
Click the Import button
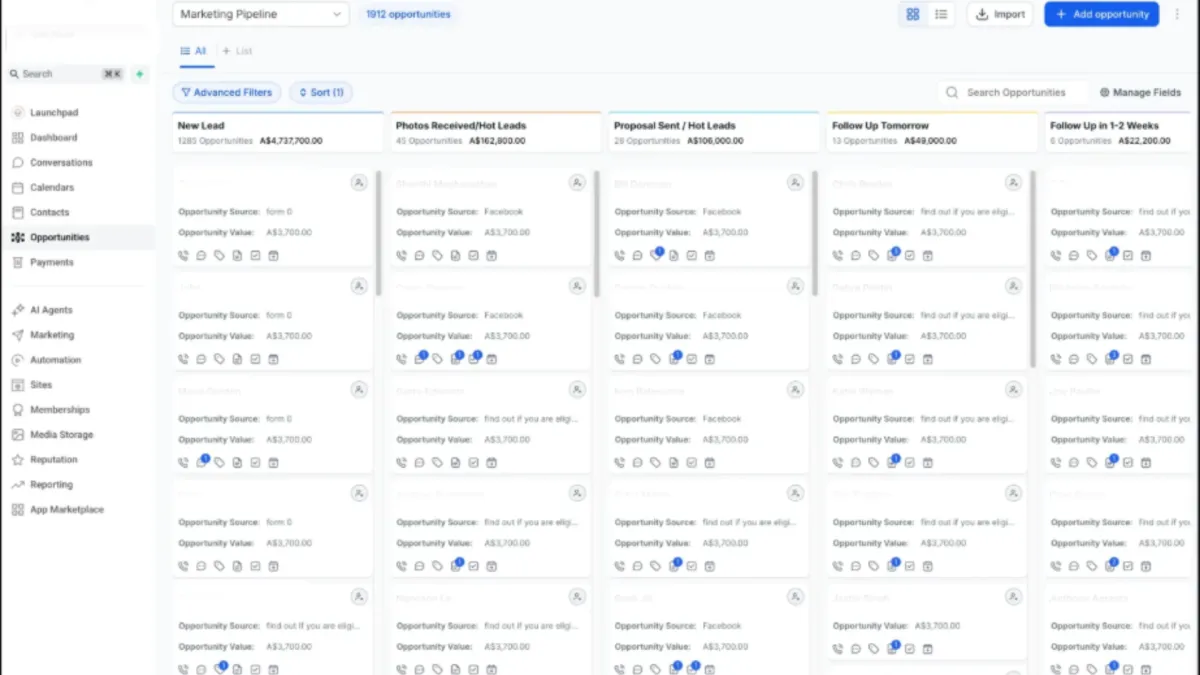click(x=1000, y=14)
